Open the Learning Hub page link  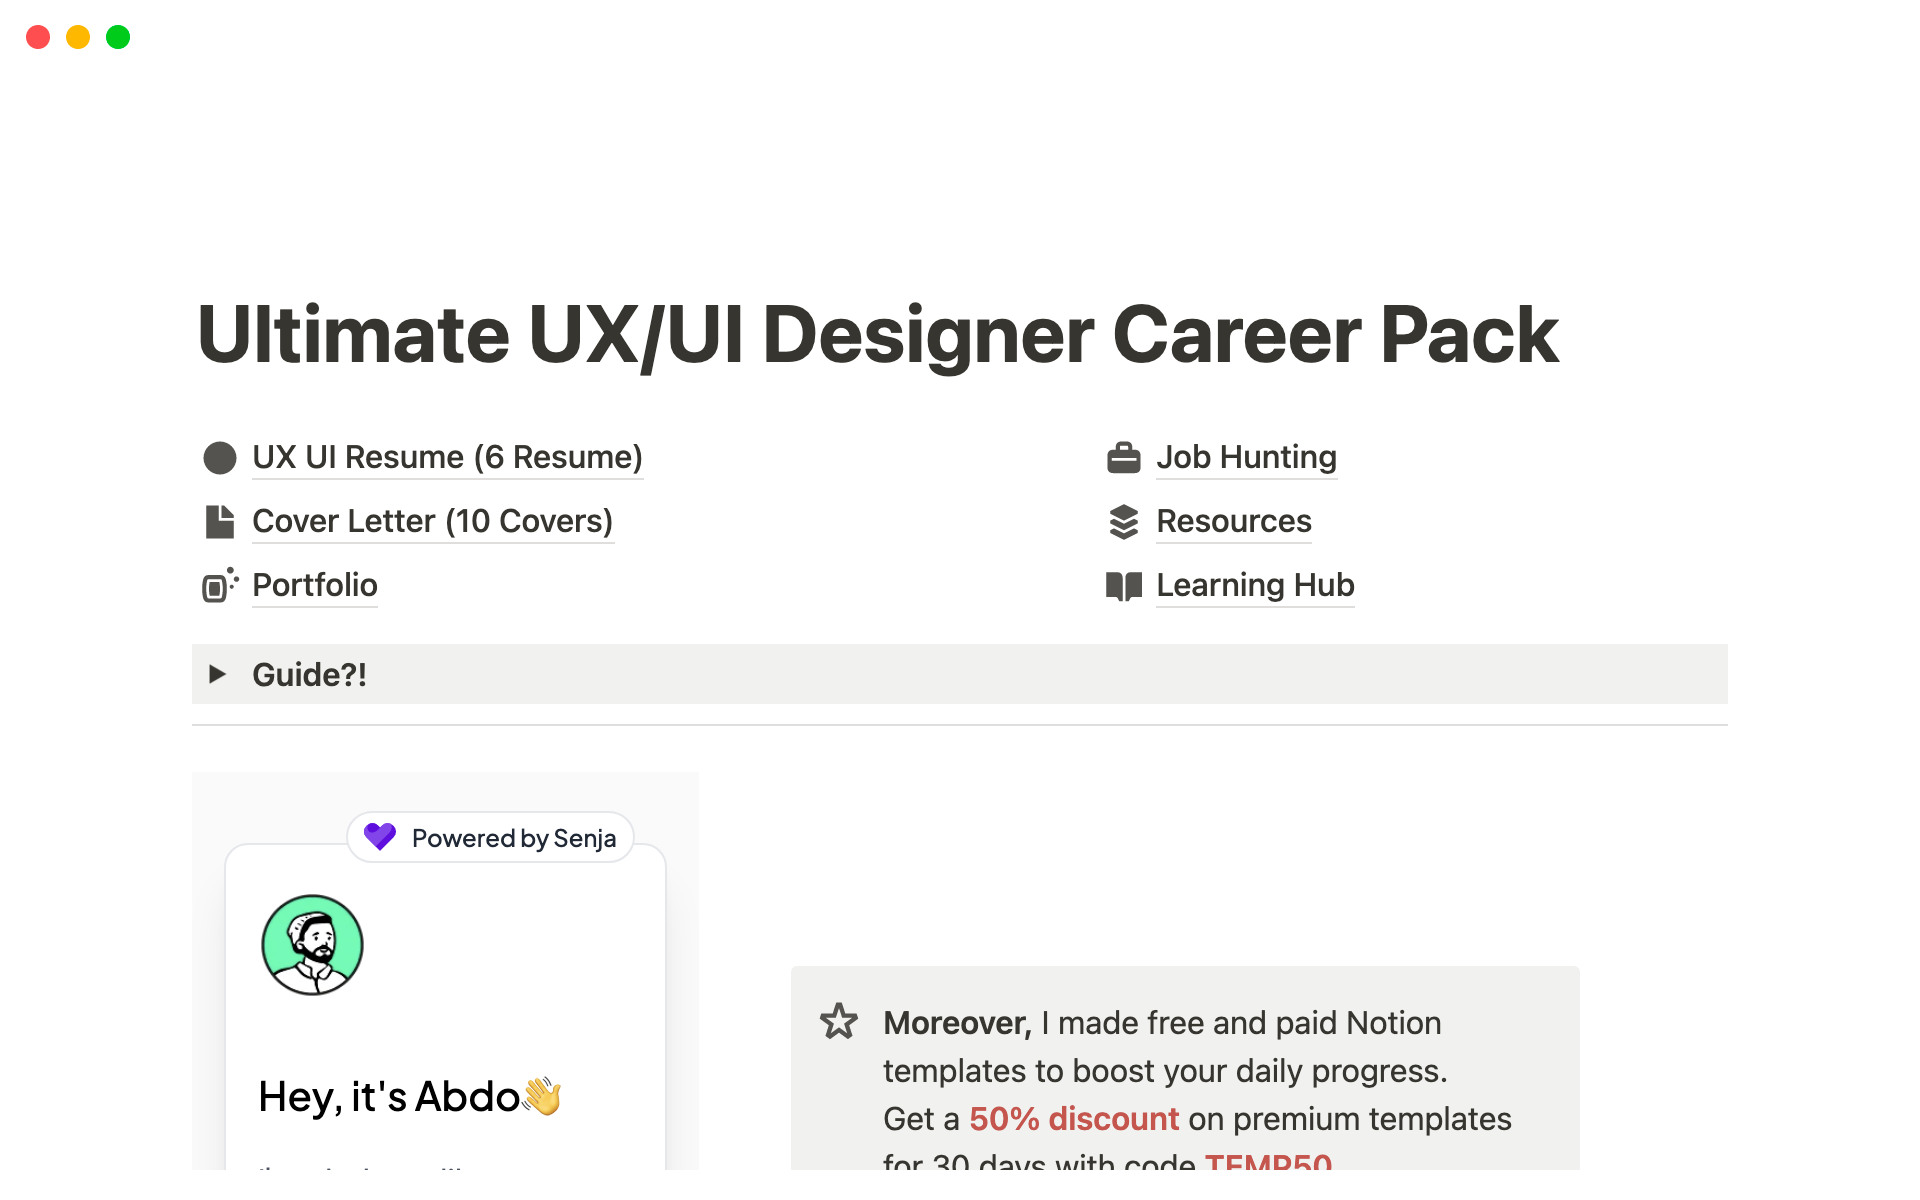pos(1255,586)
